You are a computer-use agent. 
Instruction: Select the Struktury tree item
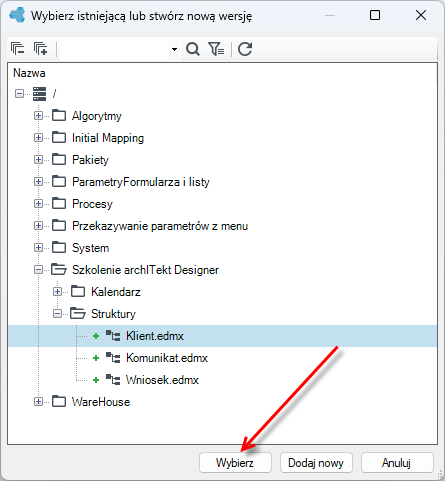tap(113, 314)
